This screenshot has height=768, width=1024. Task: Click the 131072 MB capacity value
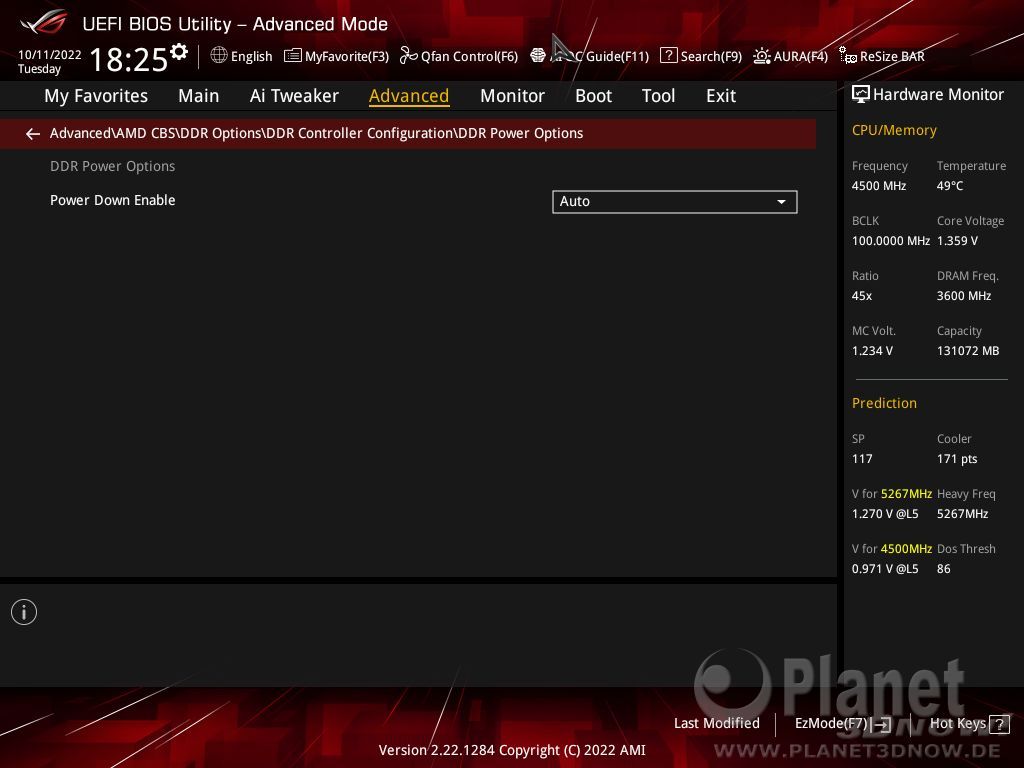point(968,351)
